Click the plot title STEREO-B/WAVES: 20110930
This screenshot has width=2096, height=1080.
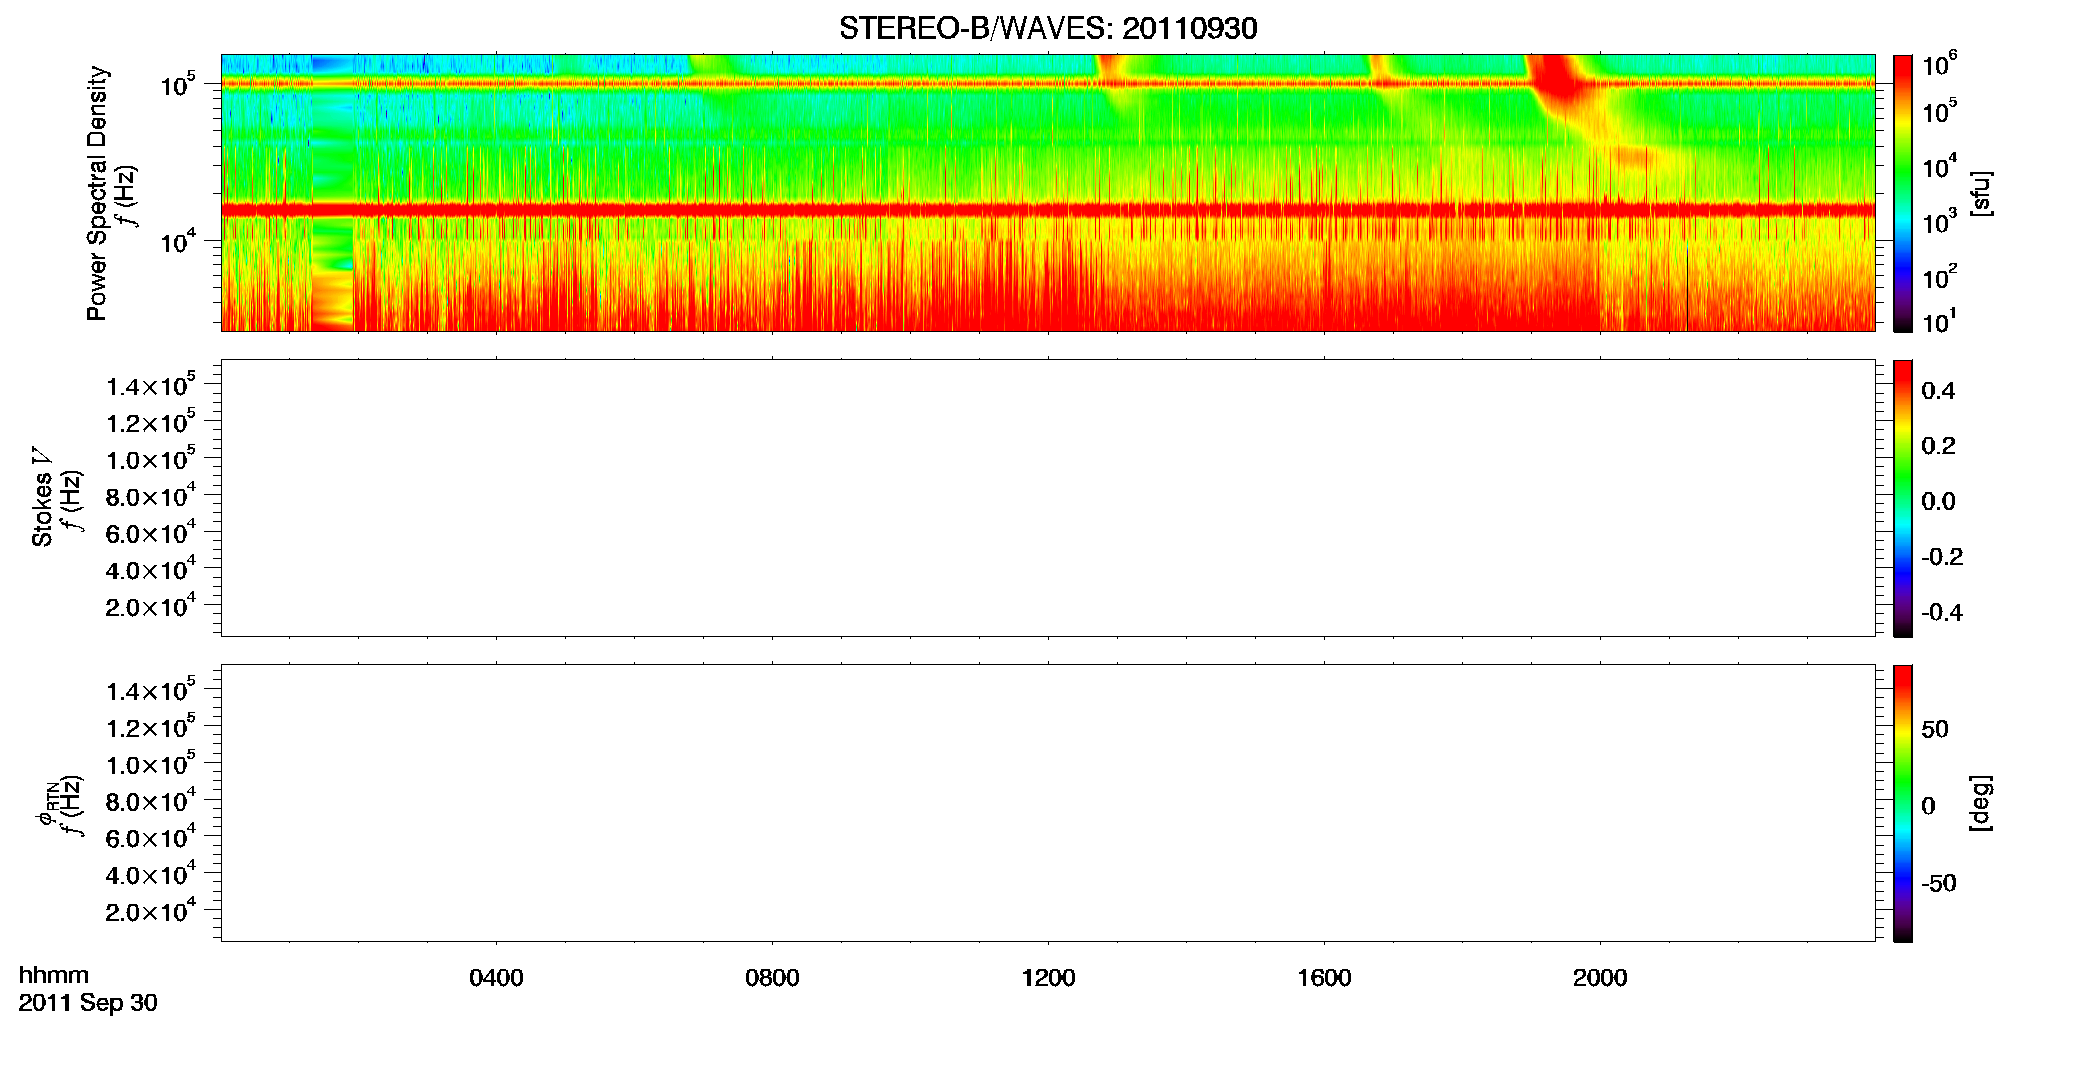point(1048,28)
